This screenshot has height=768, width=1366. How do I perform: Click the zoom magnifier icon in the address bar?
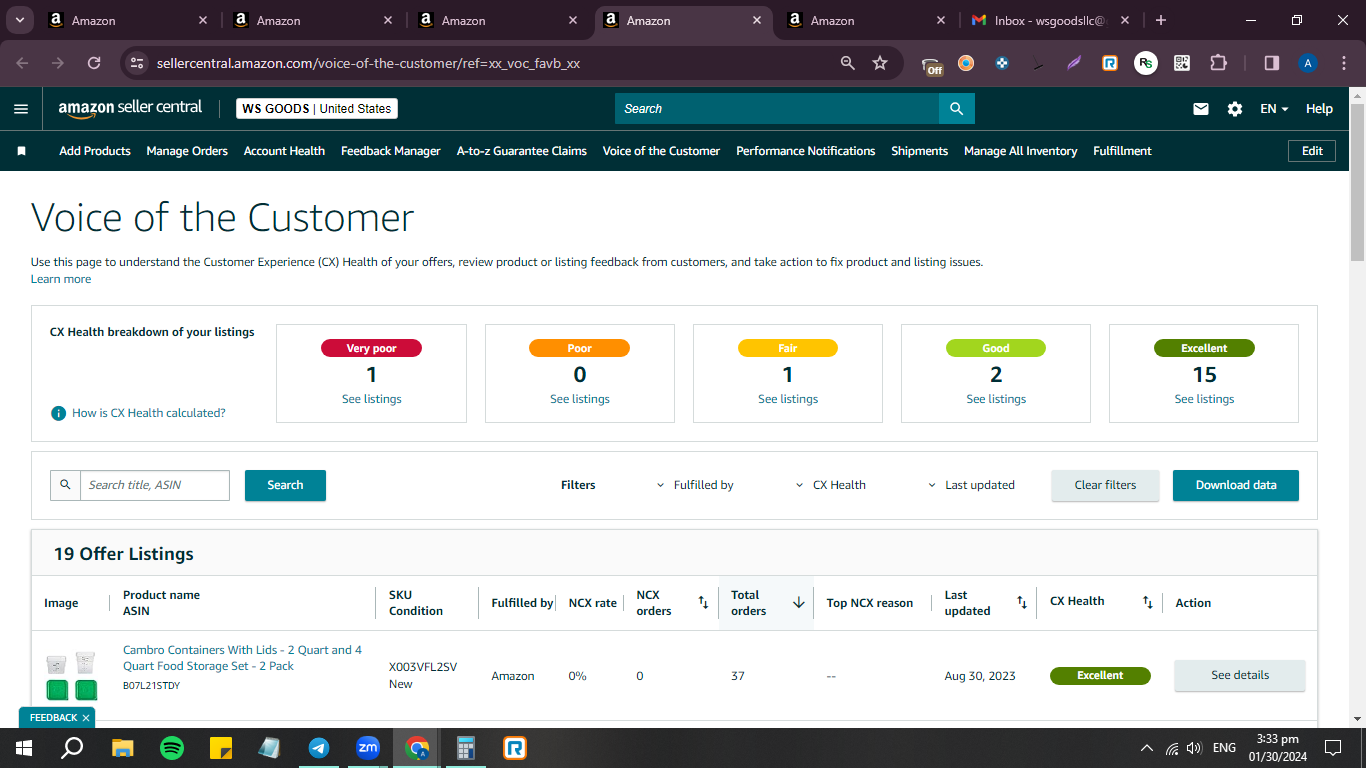tap(848, 63)
